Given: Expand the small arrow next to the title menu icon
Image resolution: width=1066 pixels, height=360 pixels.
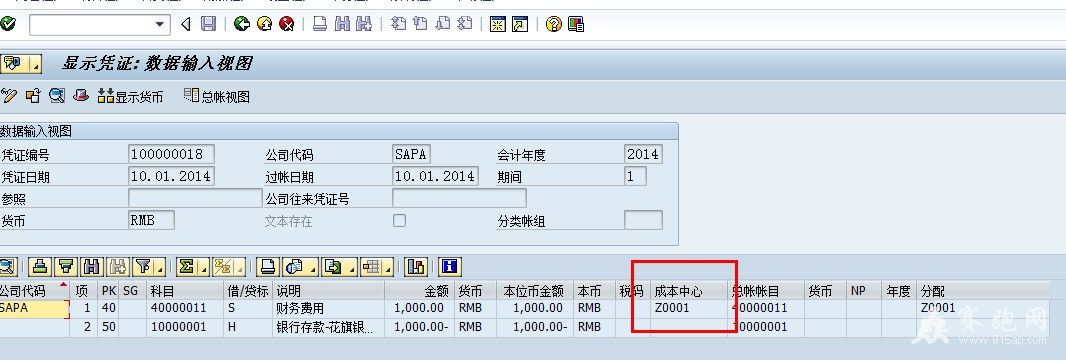Looking at the screenshot, I should pos(35,65).
